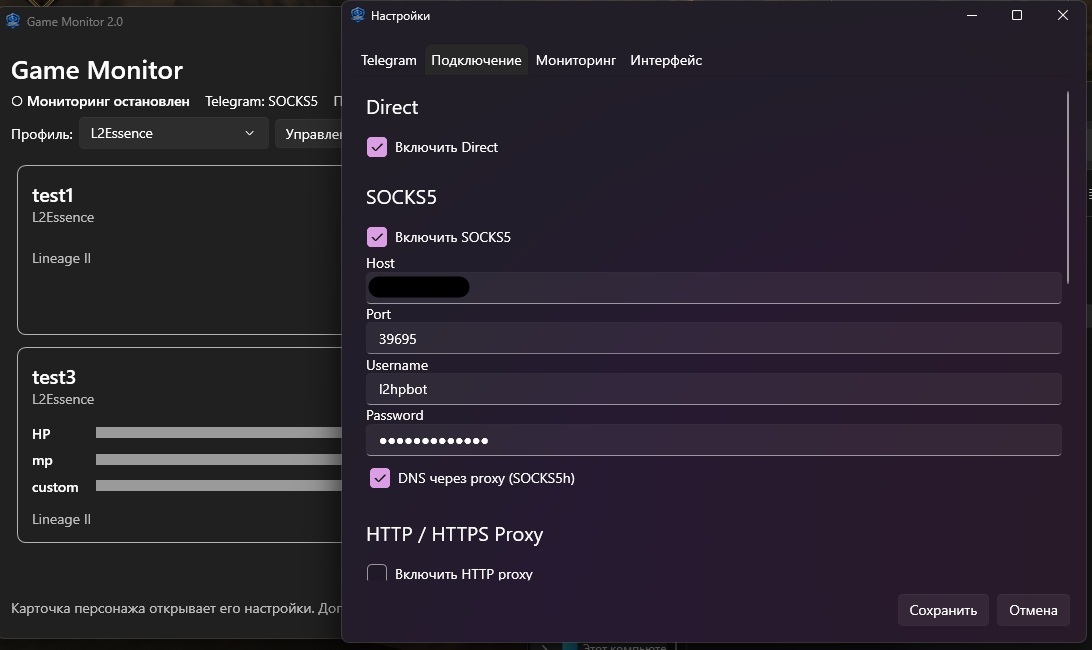Viewport: 1092px width, 650px height.
Task: Toggle the Включить SOCKS5 checkbox
Action: pos(377,237)
